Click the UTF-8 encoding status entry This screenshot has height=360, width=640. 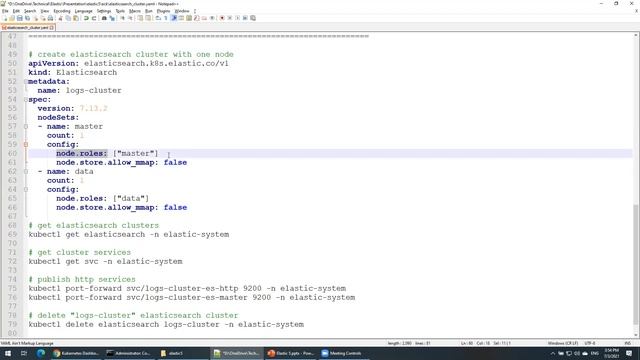[x=590, y=343]
